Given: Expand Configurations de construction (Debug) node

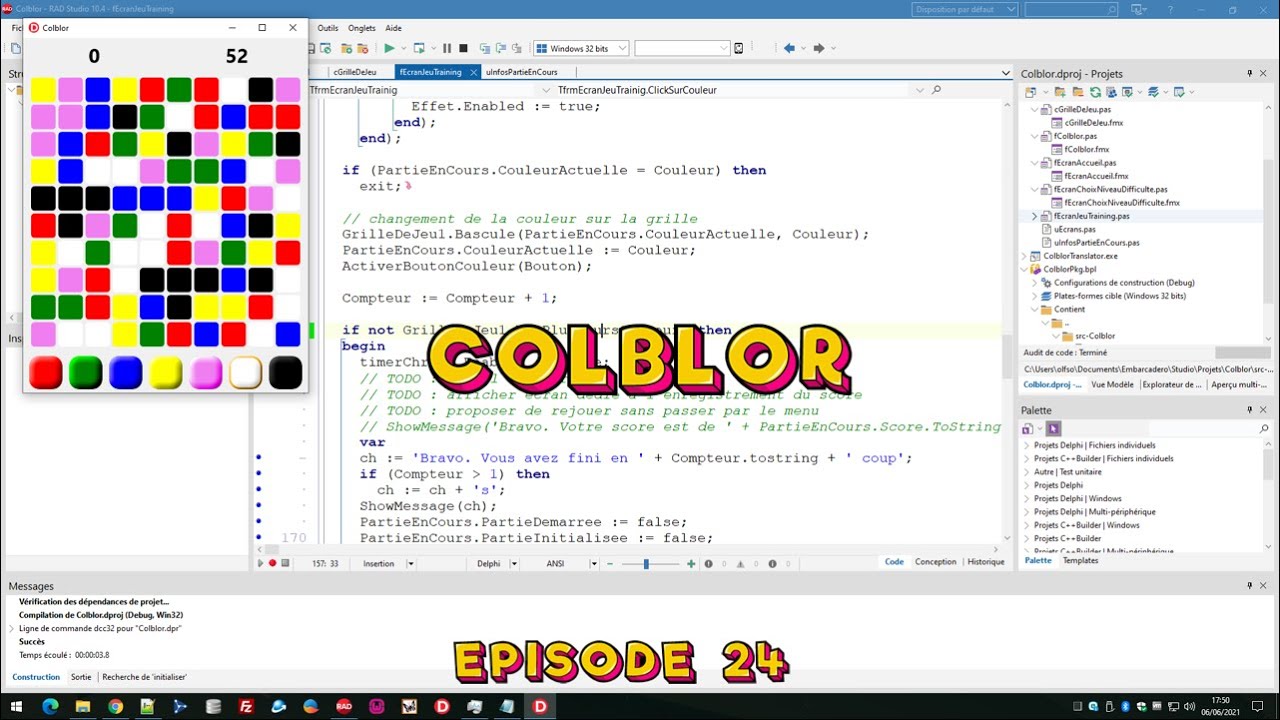Looking at the screenshot, I should [1035, 283].
